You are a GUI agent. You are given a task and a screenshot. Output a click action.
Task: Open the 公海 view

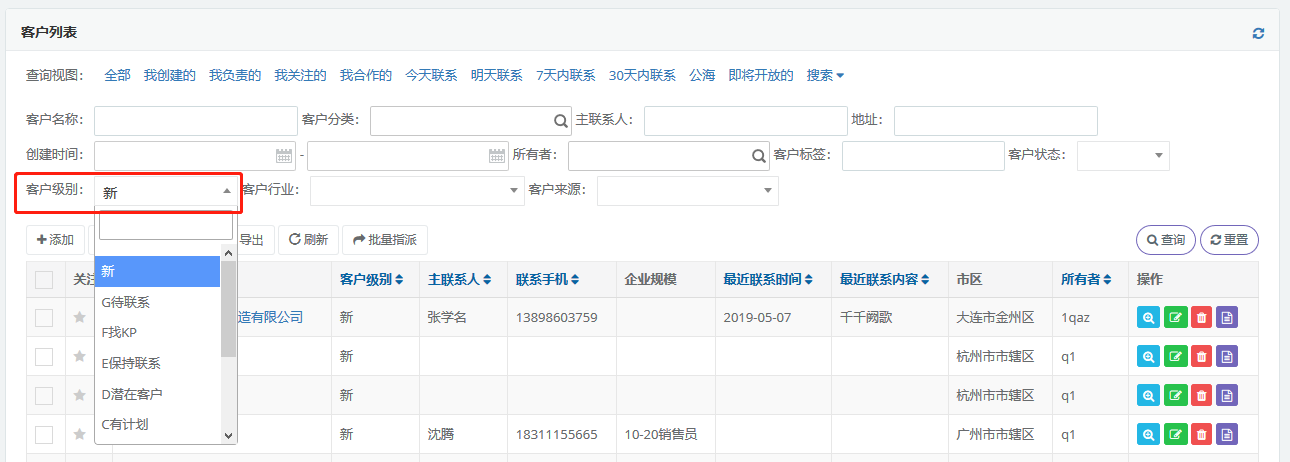click(702, 75)
